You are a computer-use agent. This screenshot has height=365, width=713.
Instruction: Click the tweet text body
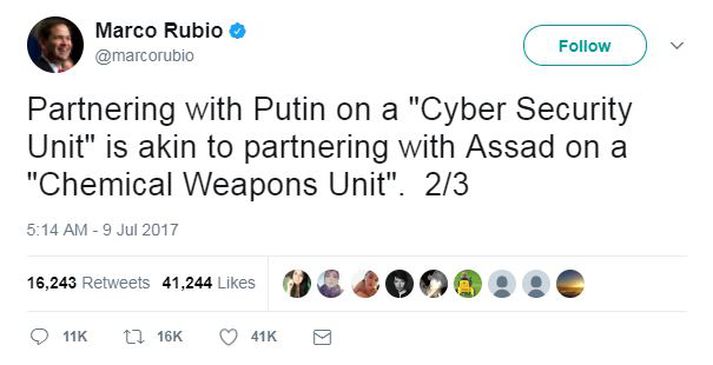click(x=330, y=147)
